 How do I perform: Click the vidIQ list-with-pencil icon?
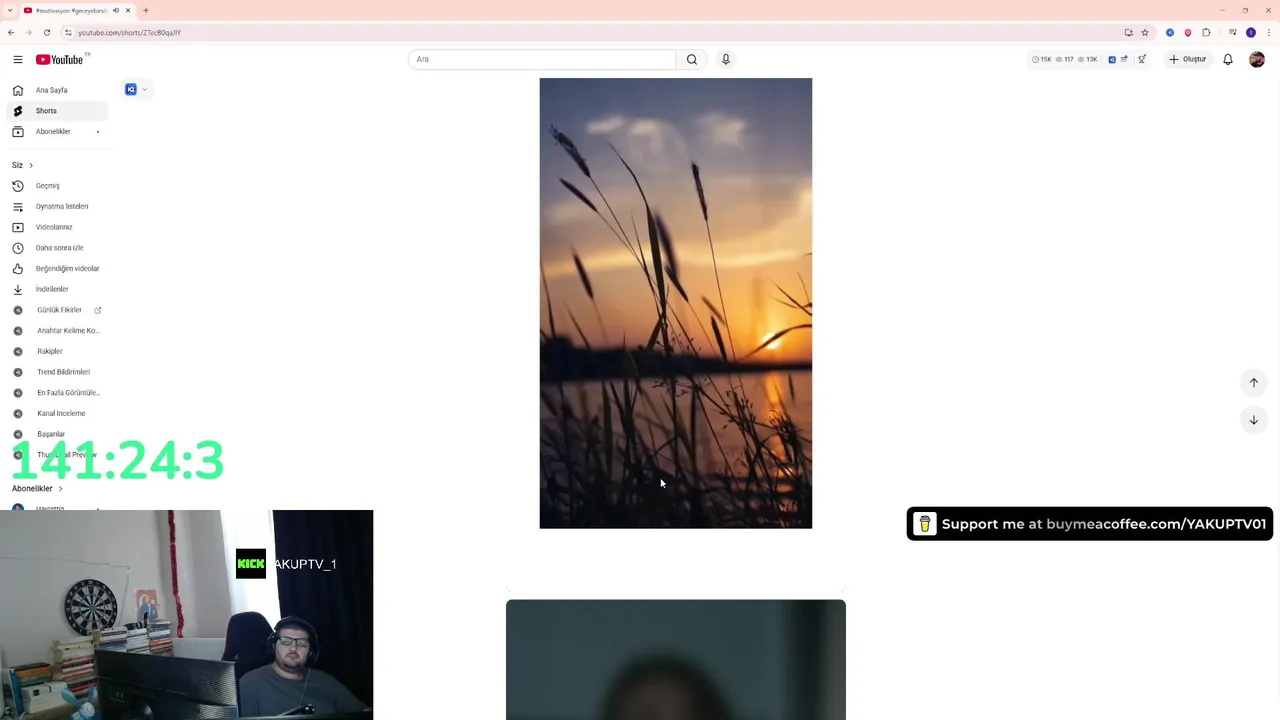[1125, 59]
